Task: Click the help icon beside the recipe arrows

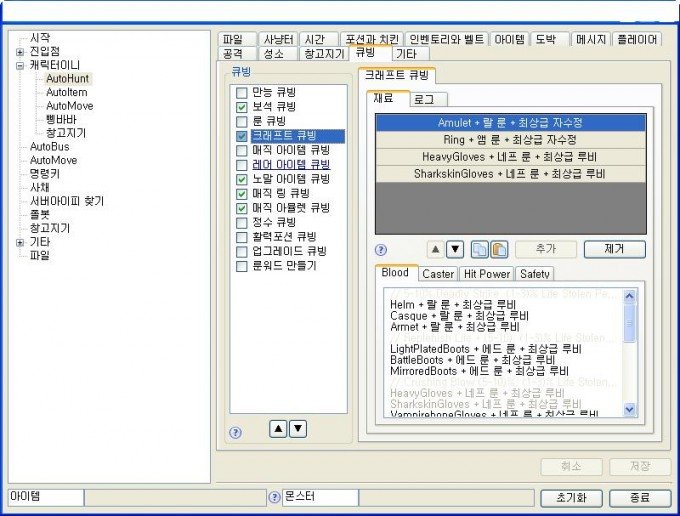Action: tap(381, 250)
